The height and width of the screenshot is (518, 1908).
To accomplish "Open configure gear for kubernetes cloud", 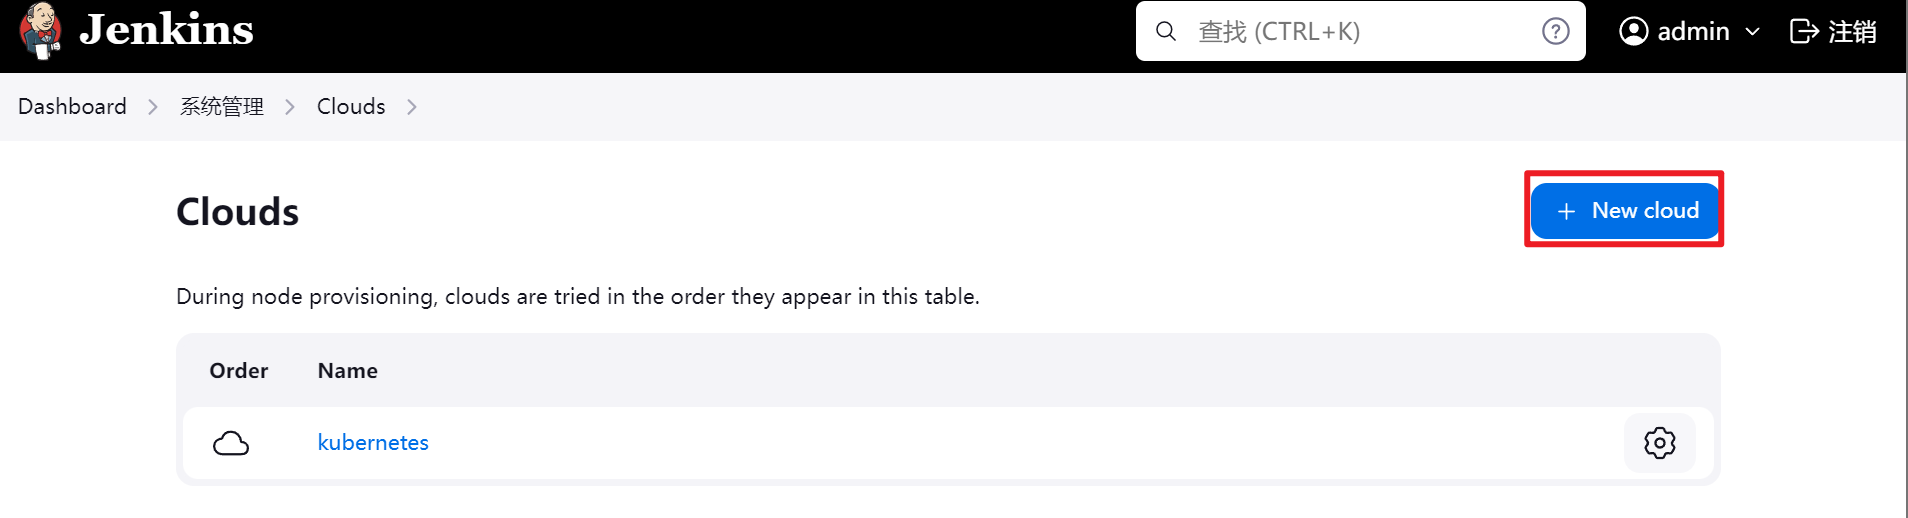I will (1660, 442).
